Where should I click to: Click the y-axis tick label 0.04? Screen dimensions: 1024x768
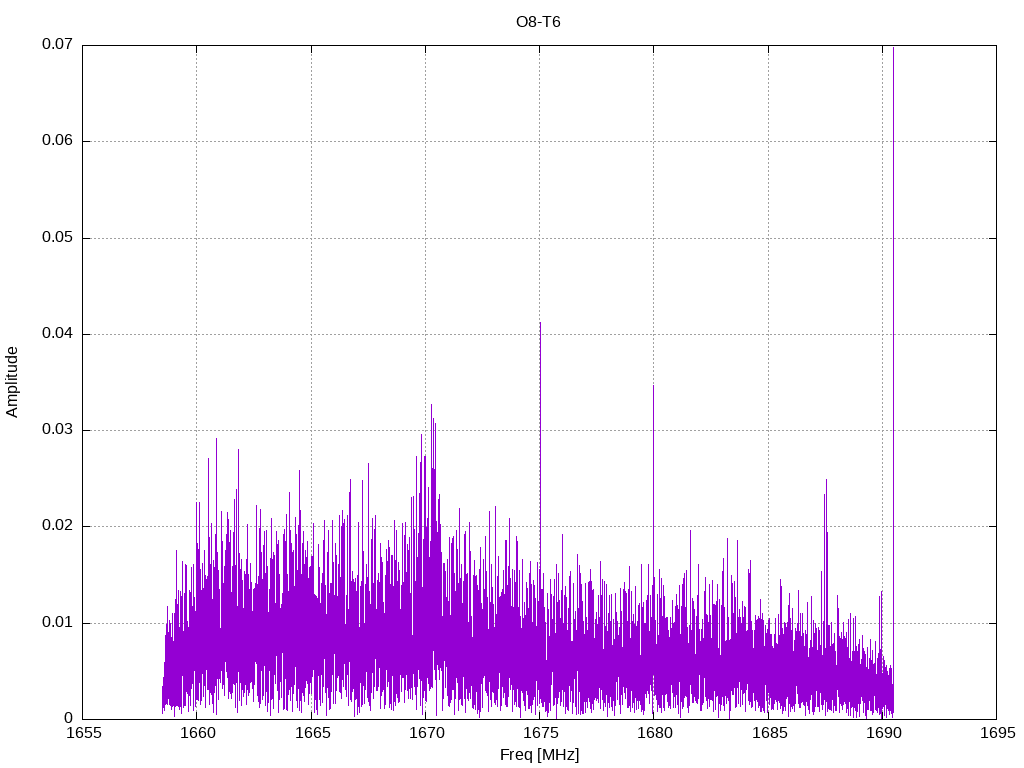click(x=57, y=334)
